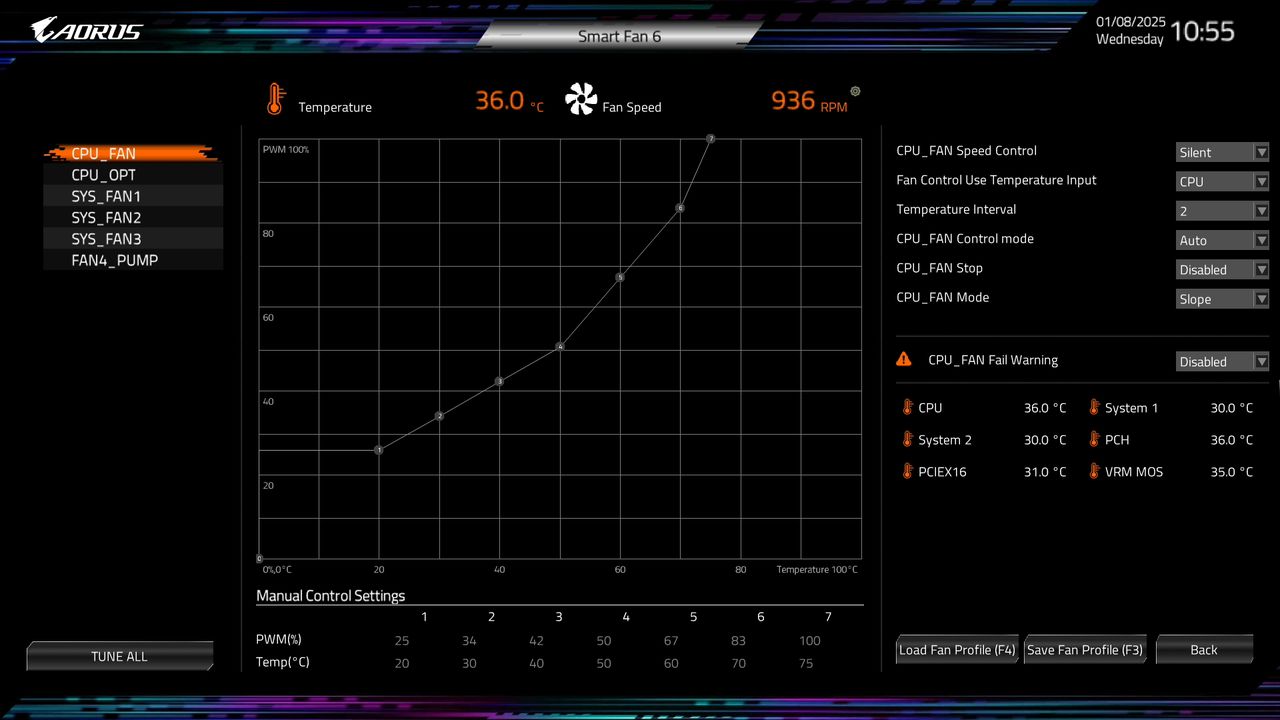Click Temp value 30 for point 2

coord(469,663)
